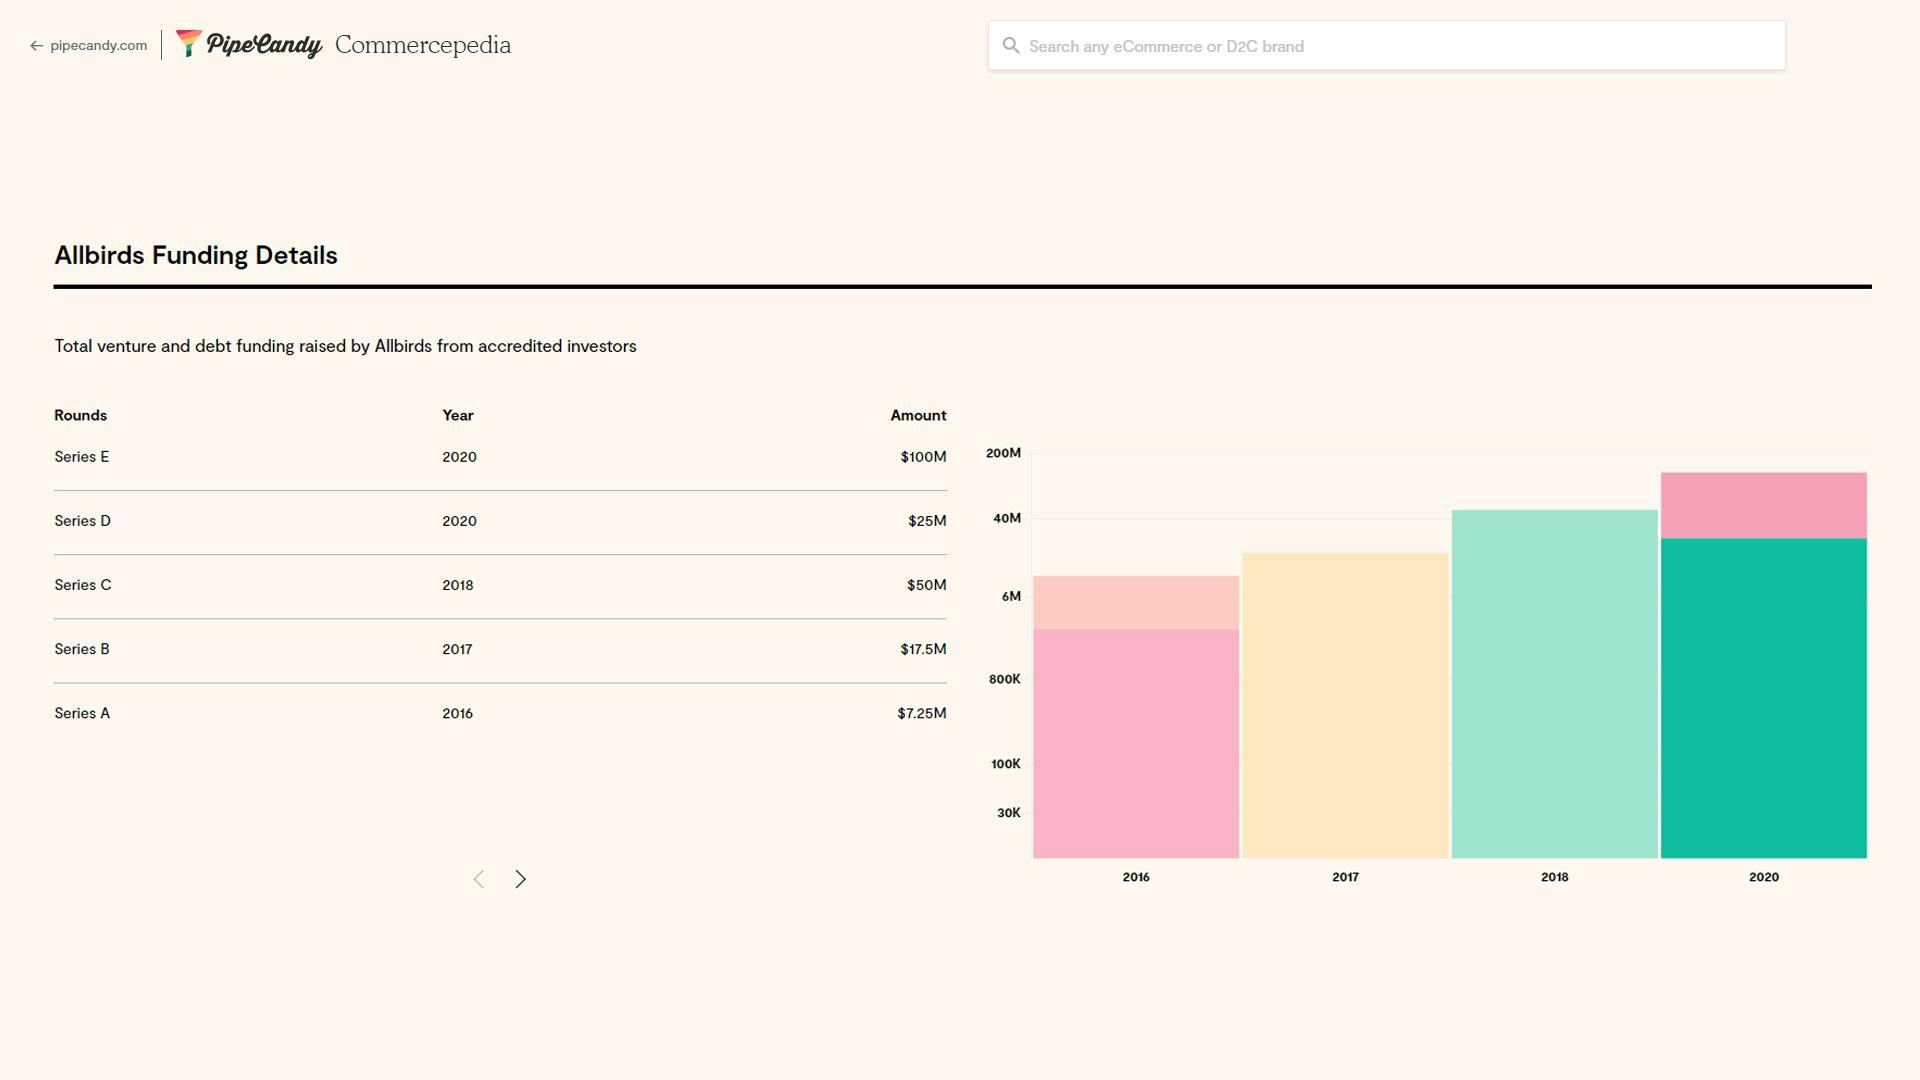Click the $7.25M amount cell

(922, 713)
